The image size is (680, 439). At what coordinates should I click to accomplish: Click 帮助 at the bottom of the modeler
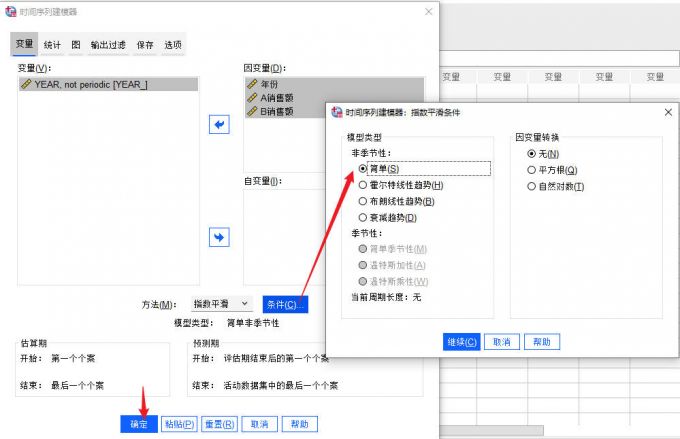tap(300, 424)
